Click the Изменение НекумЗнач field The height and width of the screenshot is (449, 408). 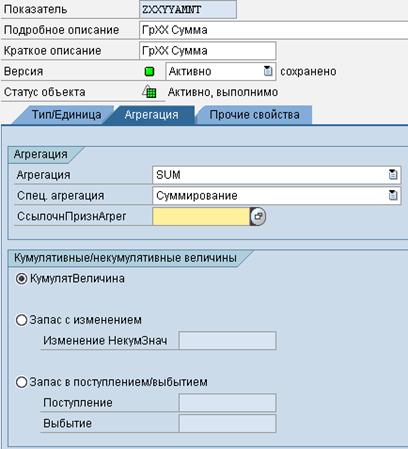(228, 340)
